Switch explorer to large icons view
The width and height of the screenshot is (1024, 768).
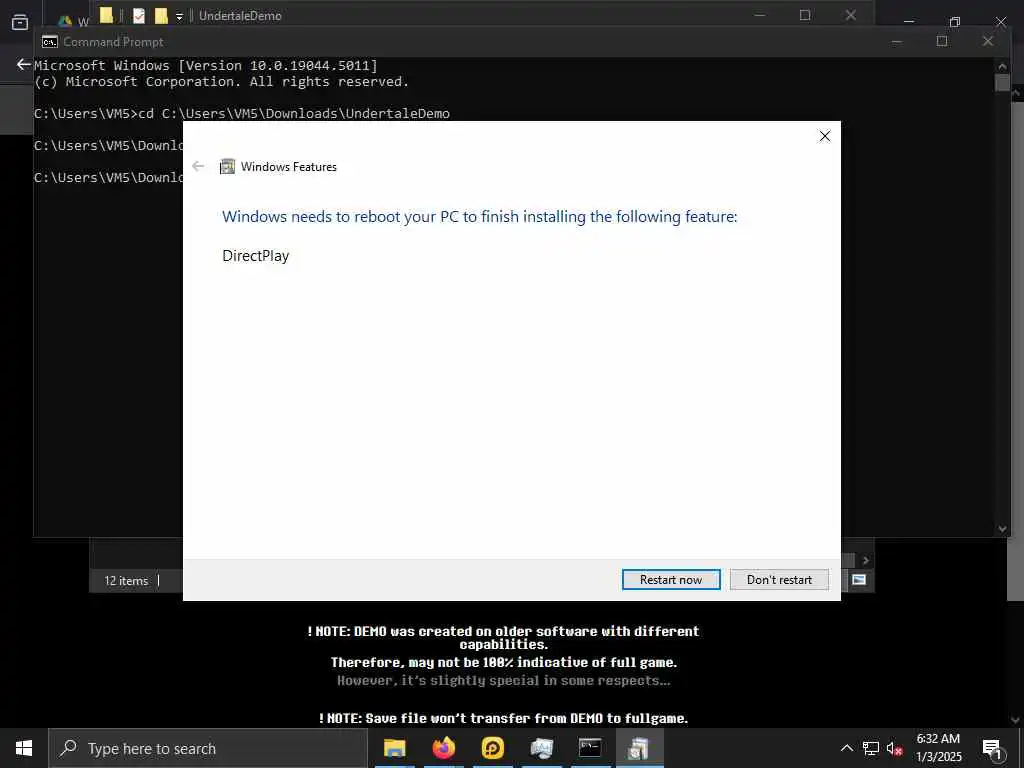(x=859, y=580)
